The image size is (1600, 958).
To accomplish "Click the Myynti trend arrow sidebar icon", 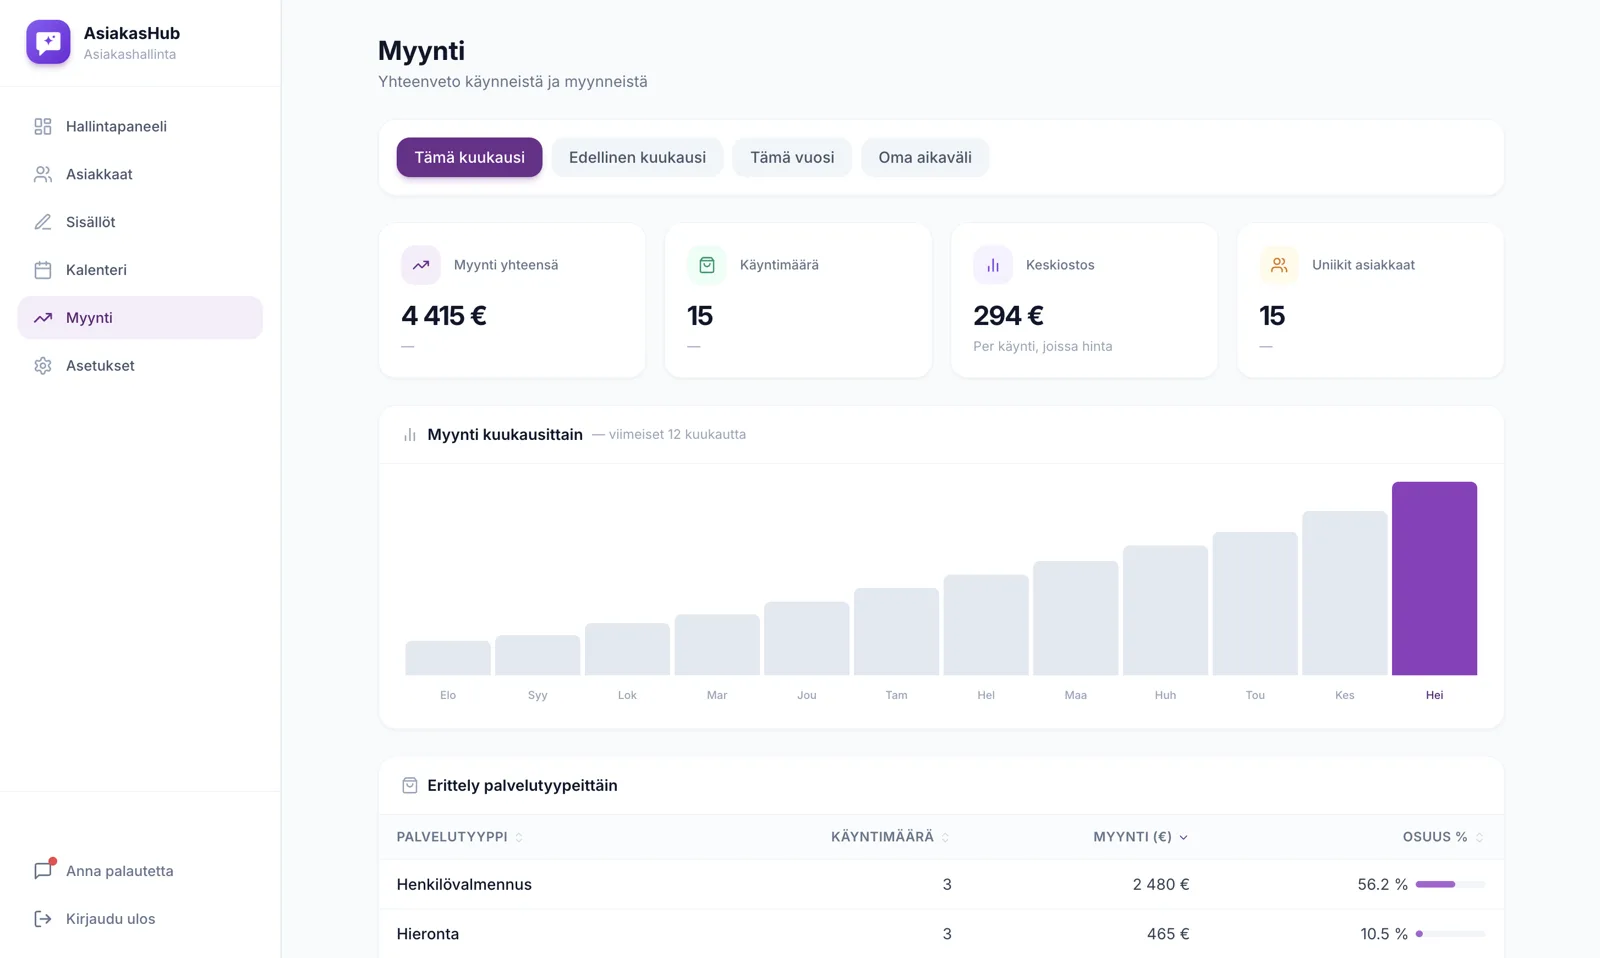I will tap(43, 318).
